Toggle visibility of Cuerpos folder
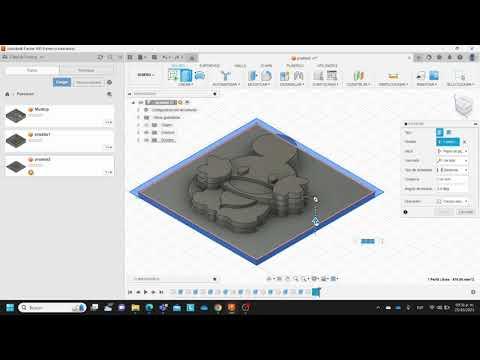The height and width of the screenshot is (360, 480). click(x=146, y=132)
